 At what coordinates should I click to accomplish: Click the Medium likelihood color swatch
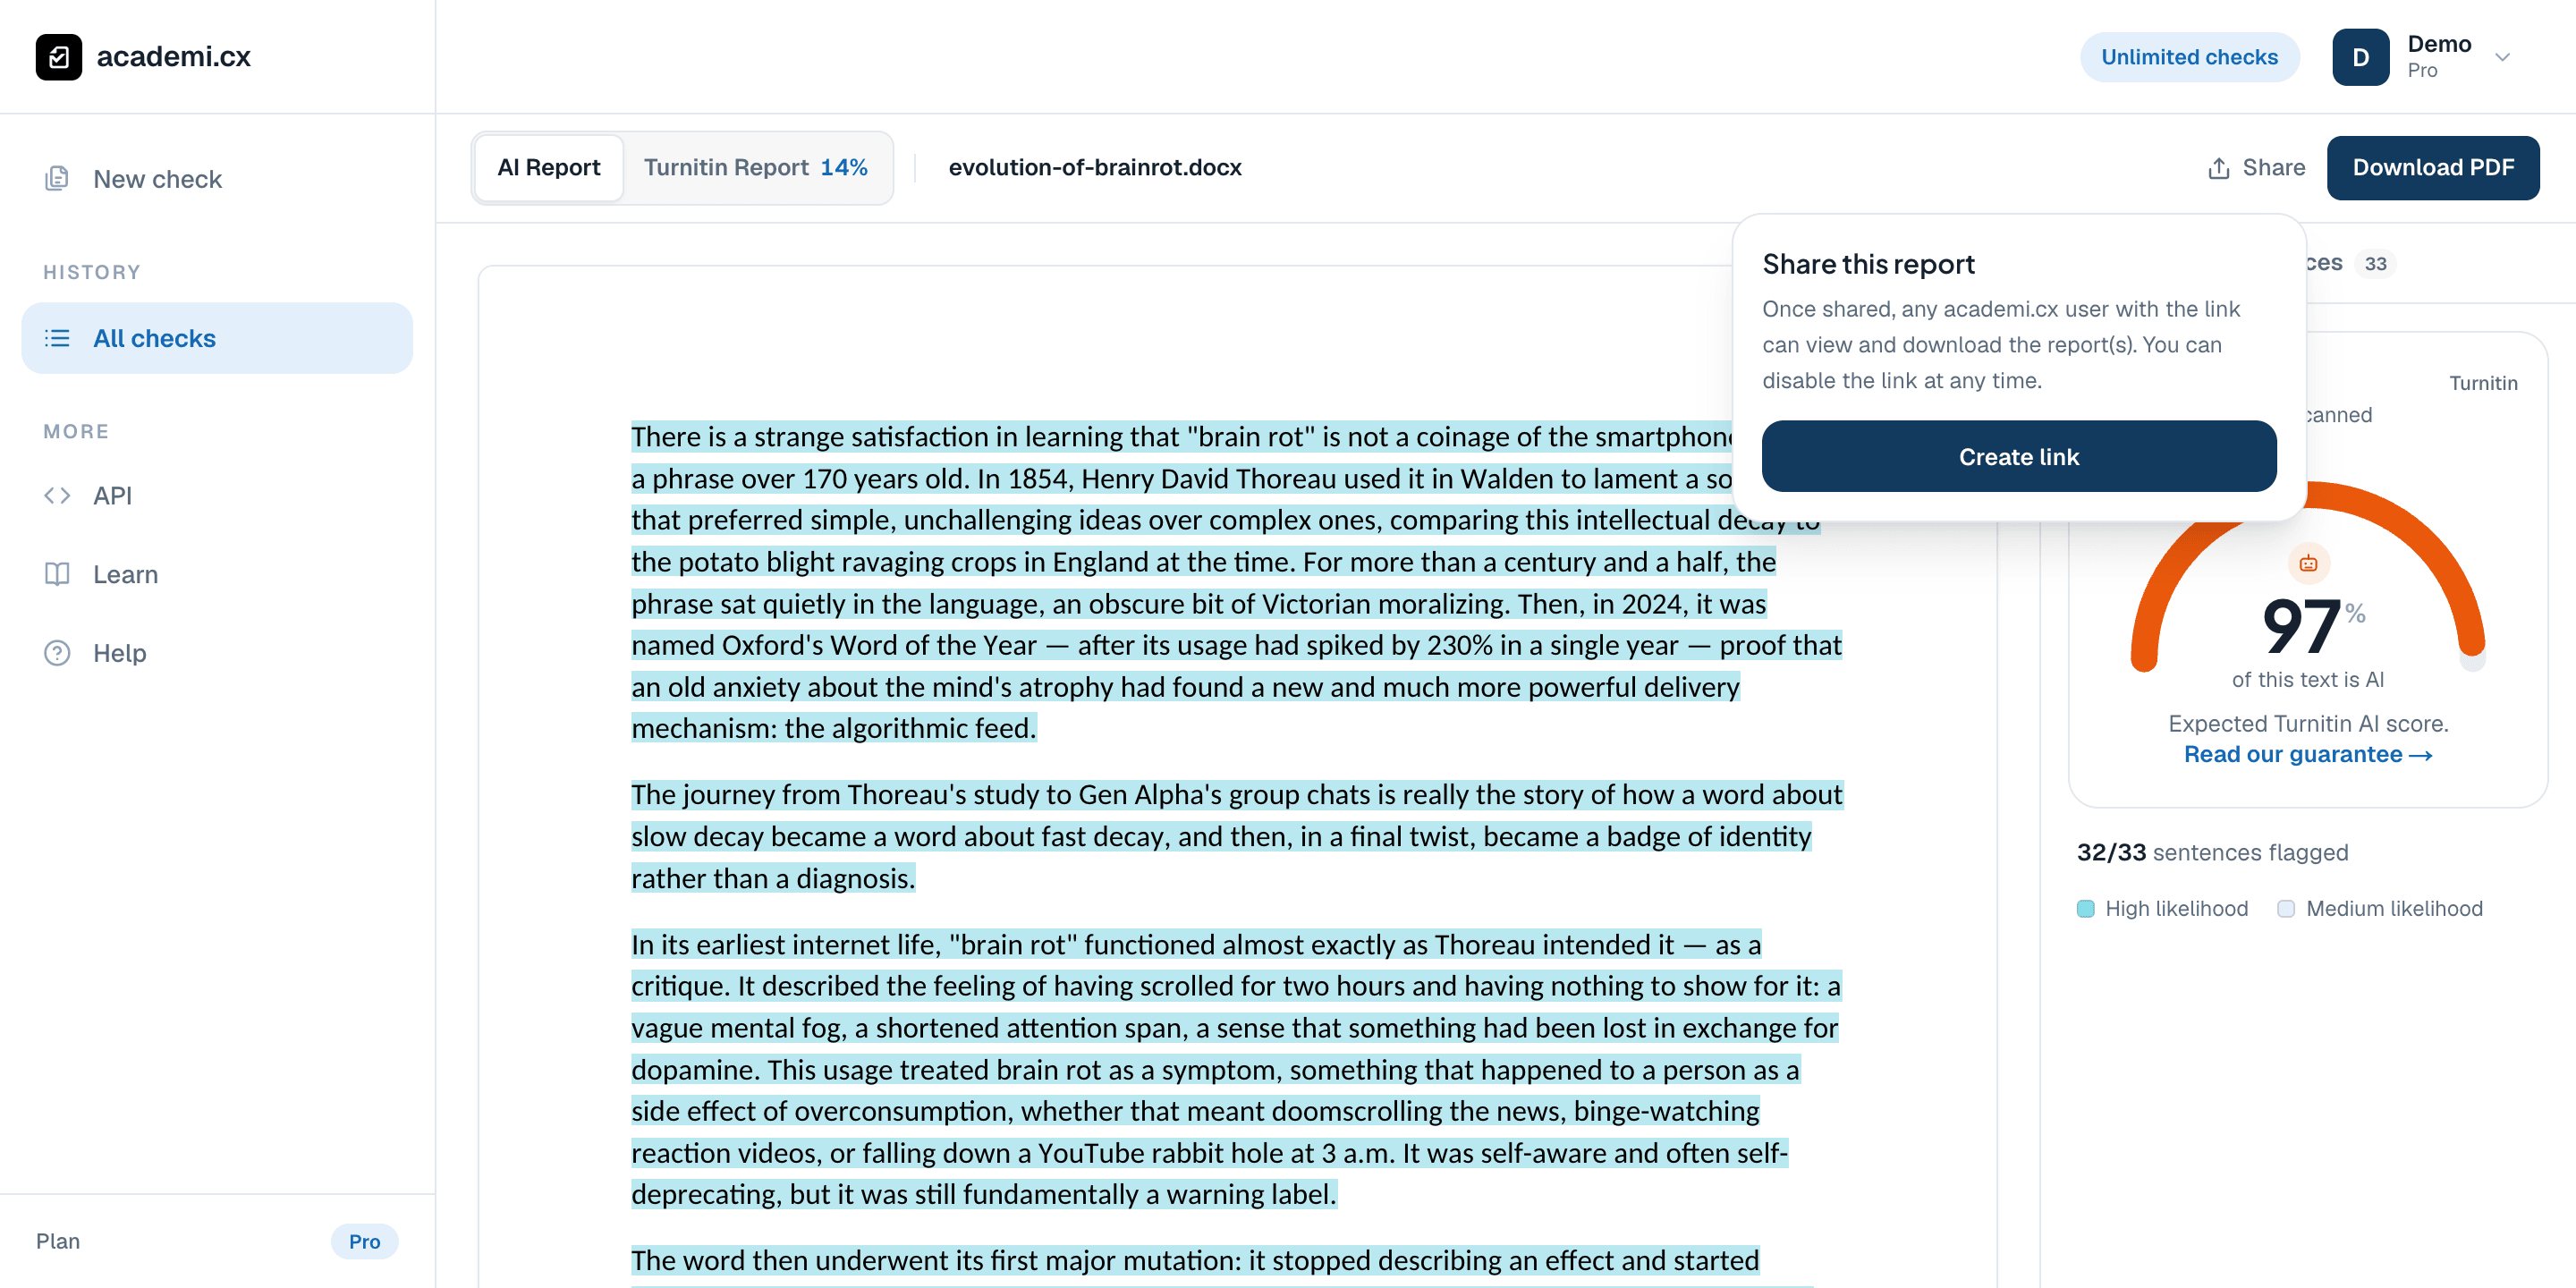pos(2286,908)
